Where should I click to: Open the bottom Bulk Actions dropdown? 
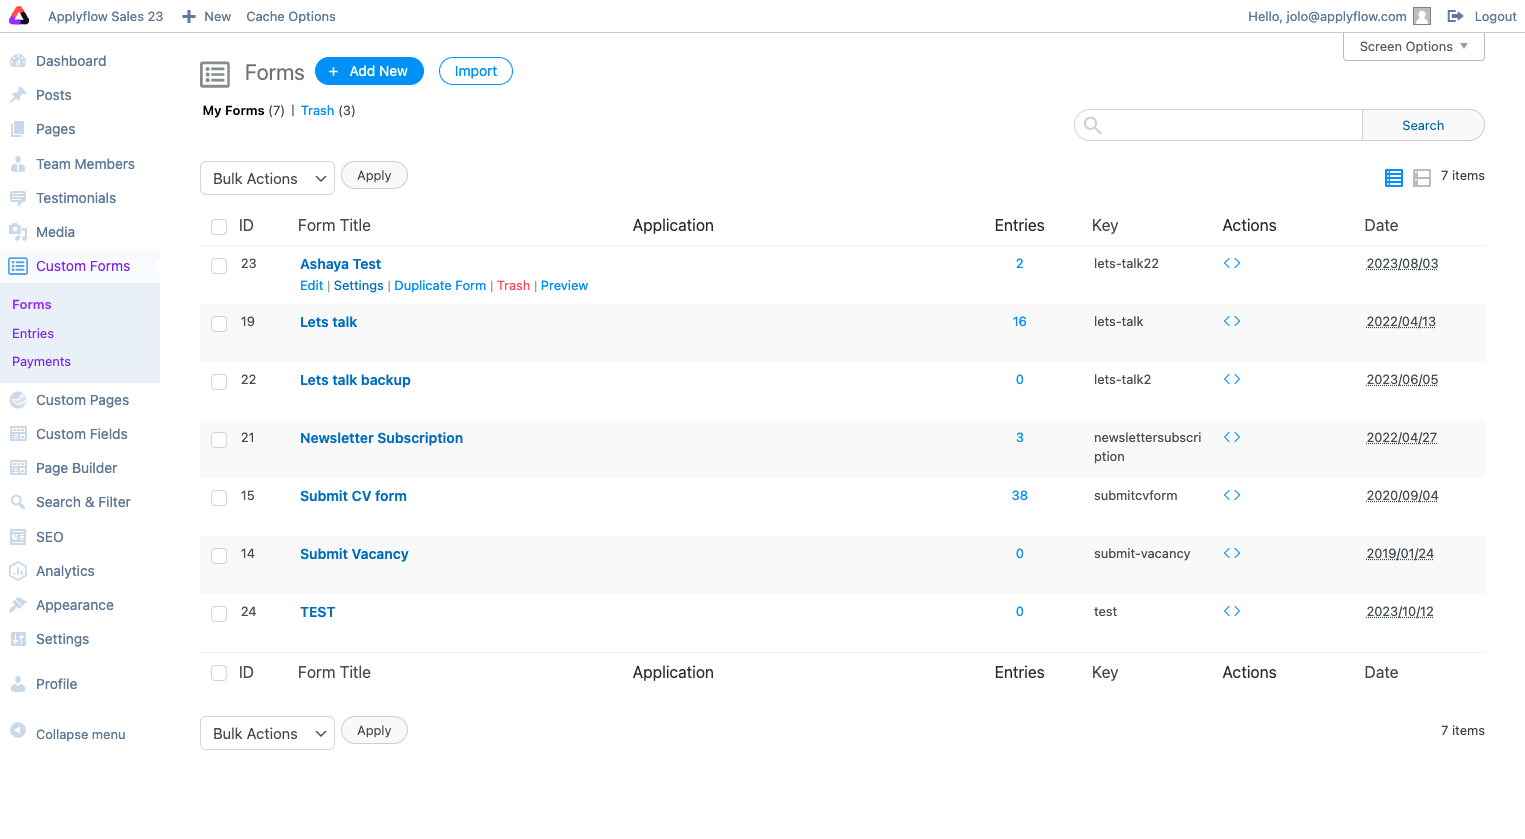pyautogui.click(x=267, y=733)
